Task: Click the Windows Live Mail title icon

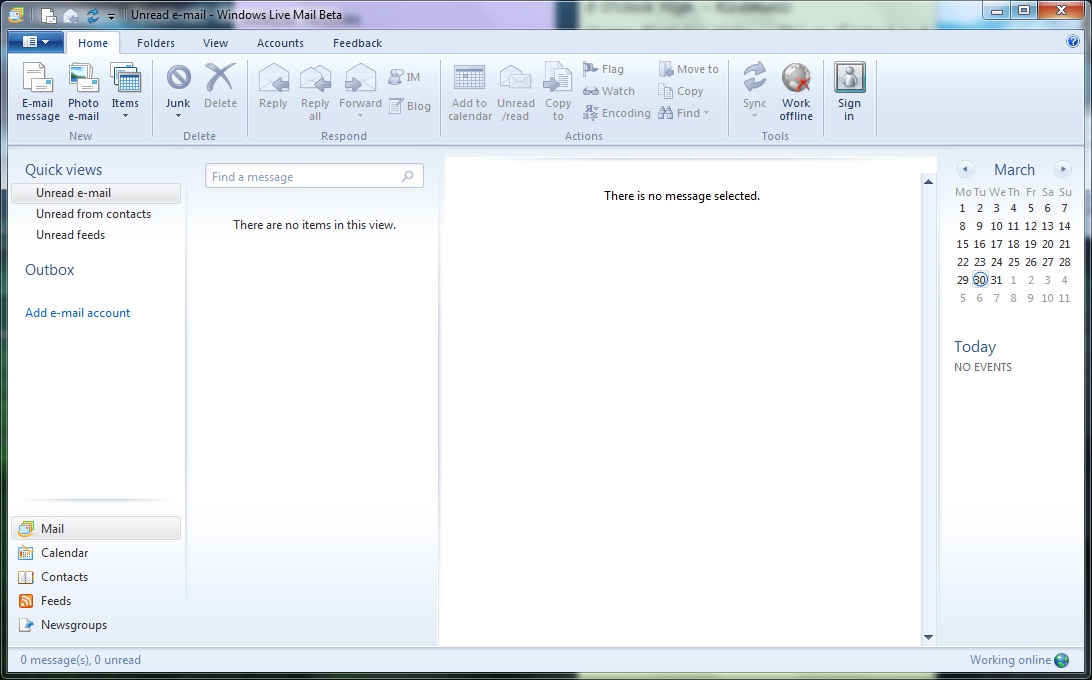Action: [16, 14]
